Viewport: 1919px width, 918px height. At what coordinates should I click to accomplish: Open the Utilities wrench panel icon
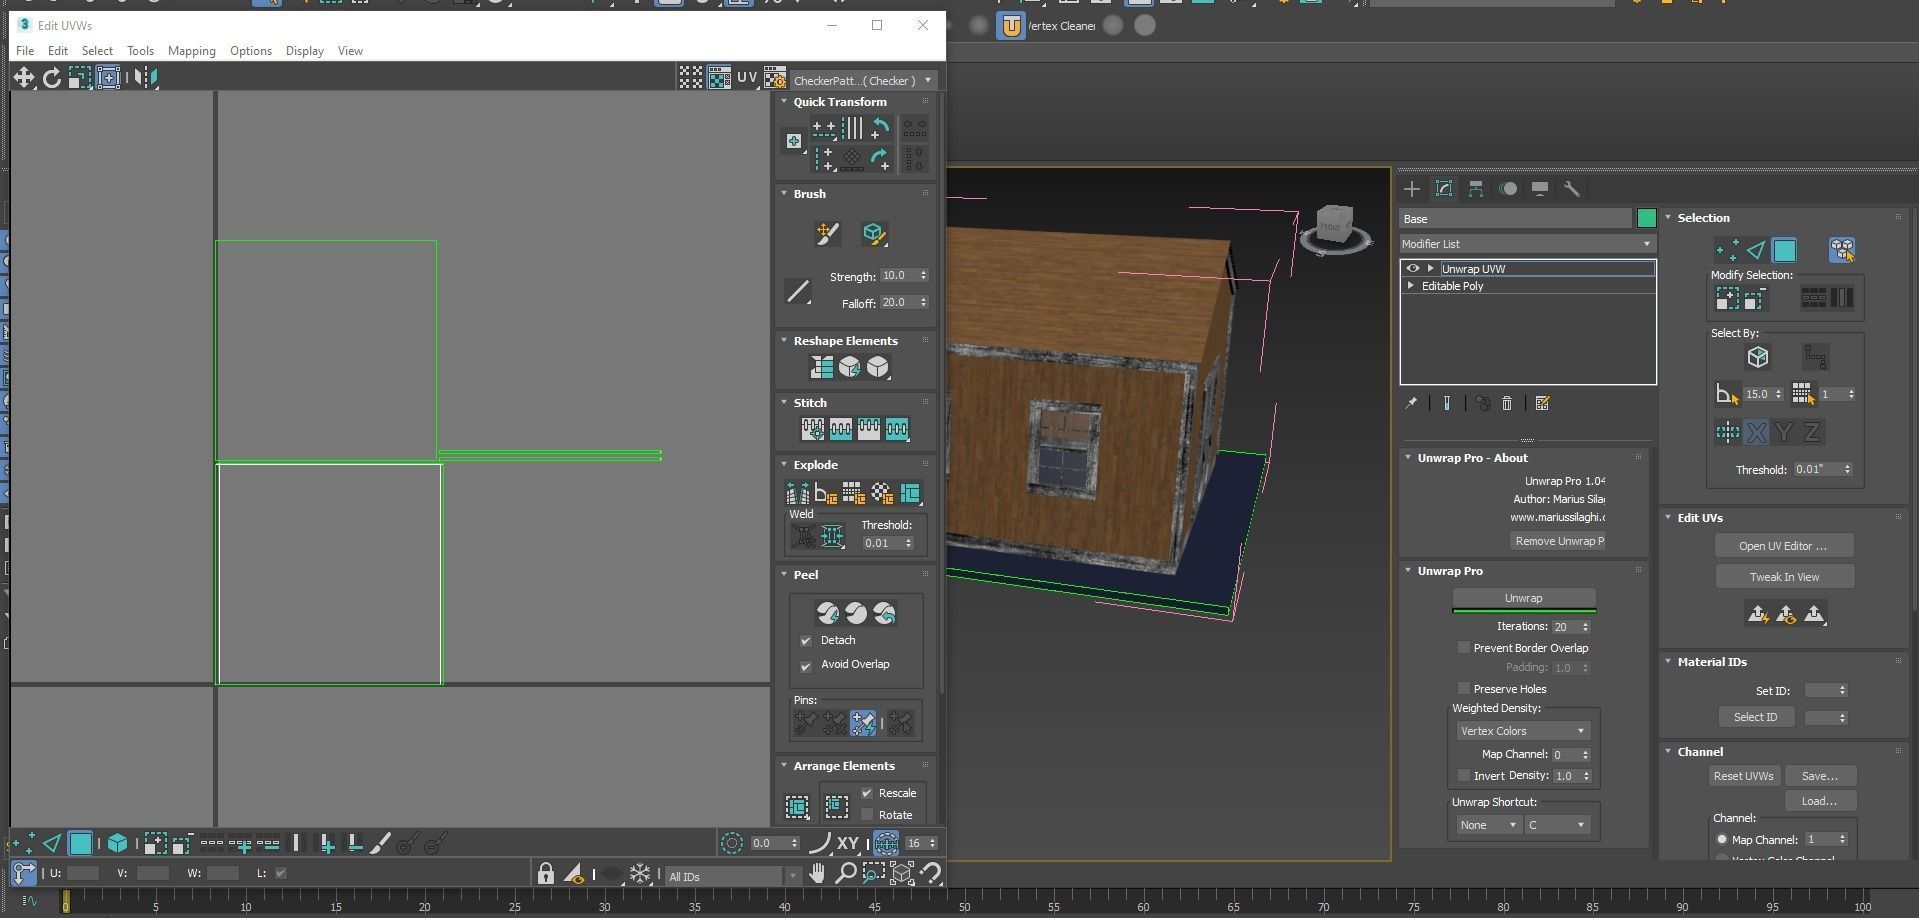(x=1571, y=188)
